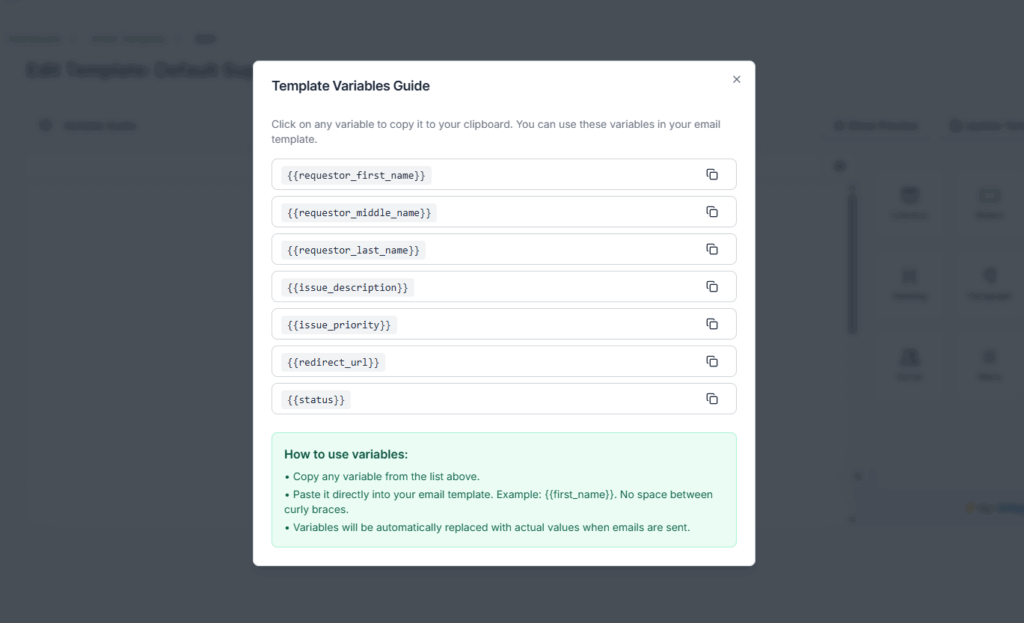Copy issue_priority via its copy icon
Viewport: 1024px width, 623px height.
[712, 324]
